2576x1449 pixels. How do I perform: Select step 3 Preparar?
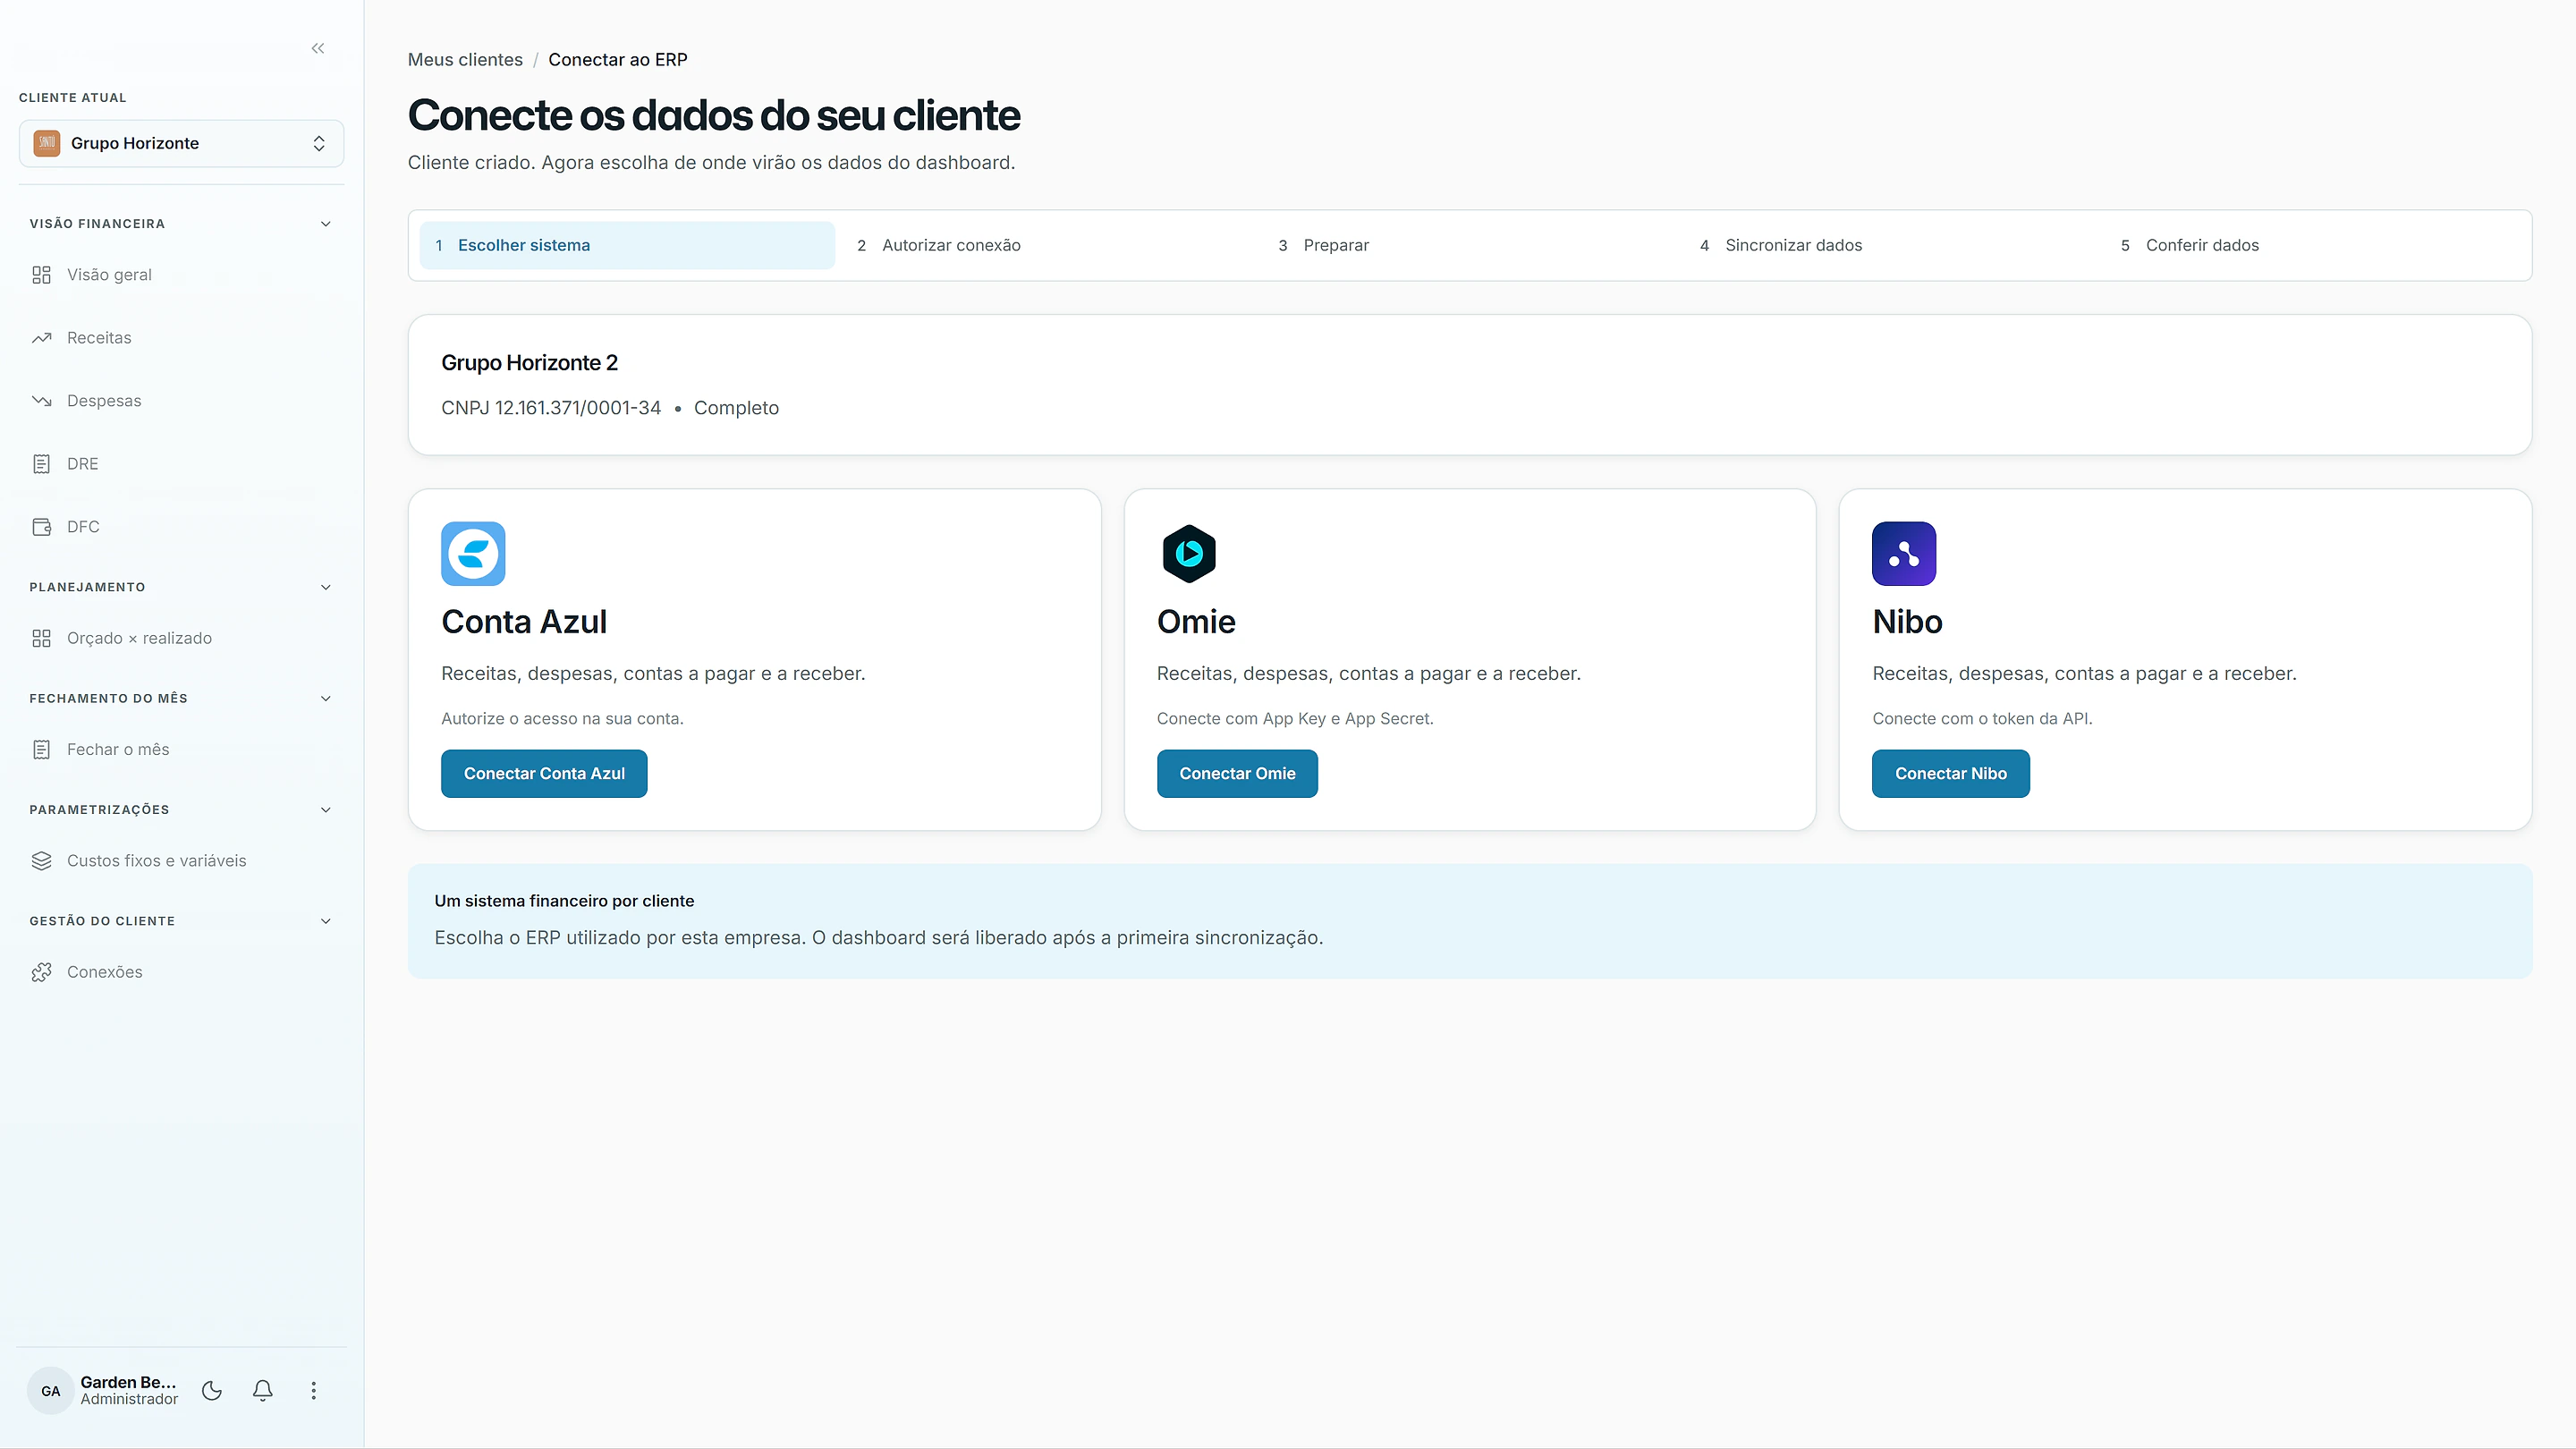click(1470, 245)
